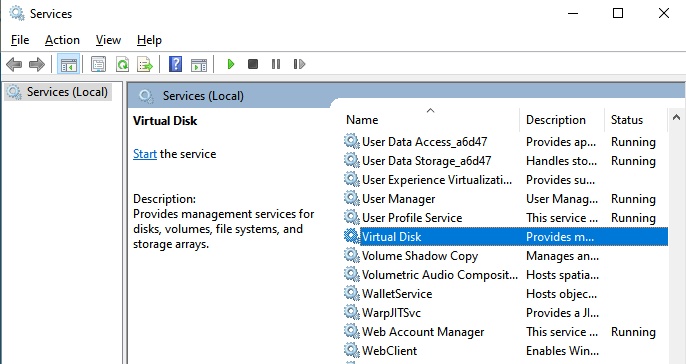Click the Forward arrow toolbar icon
The width and height of the screenshot is (686, 364).
[37, 65]
